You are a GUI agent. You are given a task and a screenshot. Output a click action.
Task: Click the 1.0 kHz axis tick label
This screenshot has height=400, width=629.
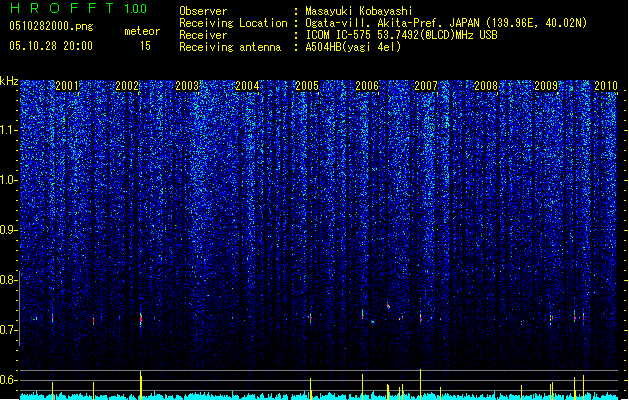tap(9, 180)
